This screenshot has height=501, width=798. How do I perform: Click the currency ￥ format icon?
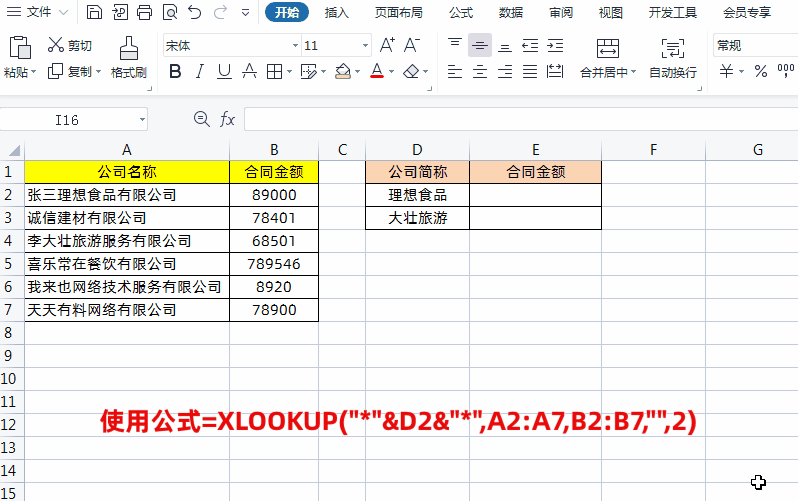726,71
